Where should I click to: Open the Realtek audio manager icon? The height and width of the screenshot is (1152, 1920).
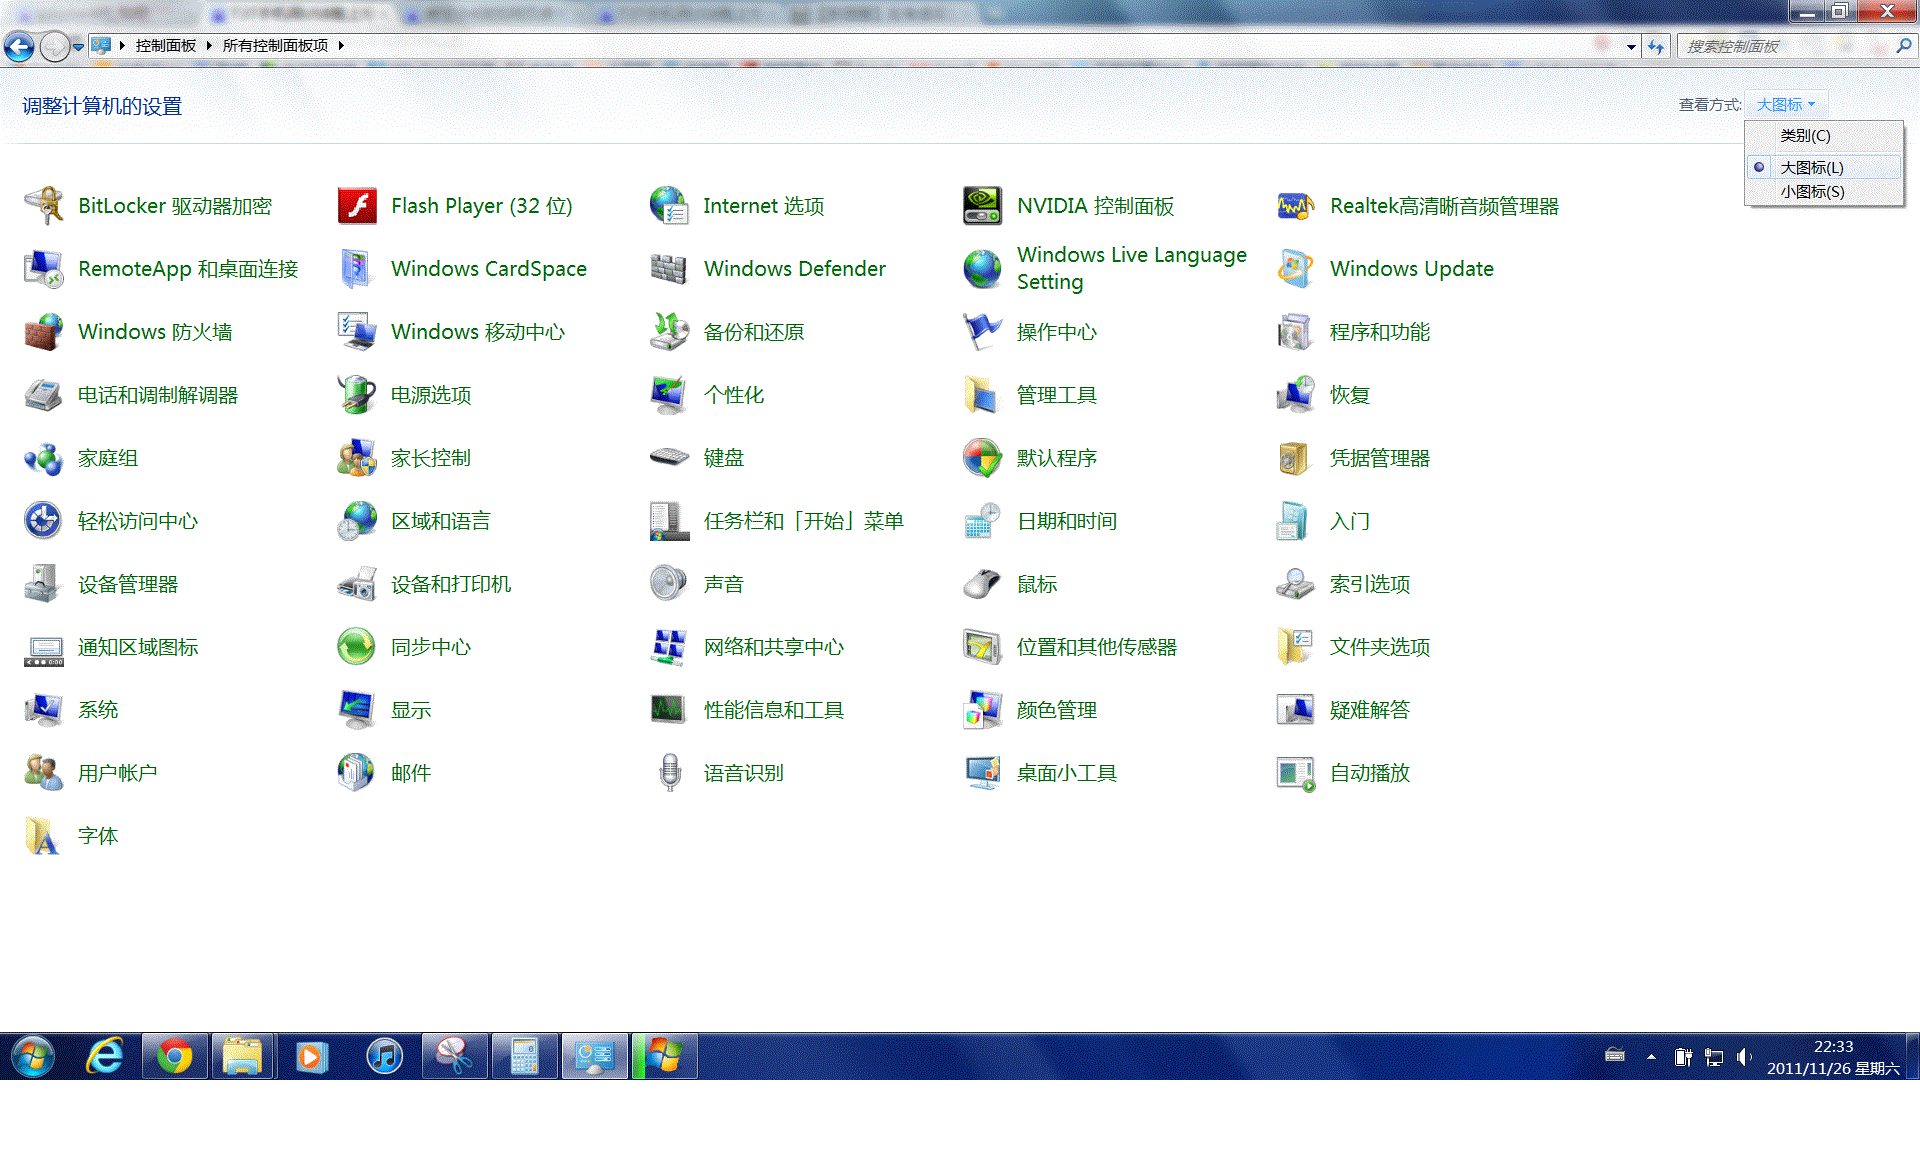pyautogui.click(x=1295, y=206)
